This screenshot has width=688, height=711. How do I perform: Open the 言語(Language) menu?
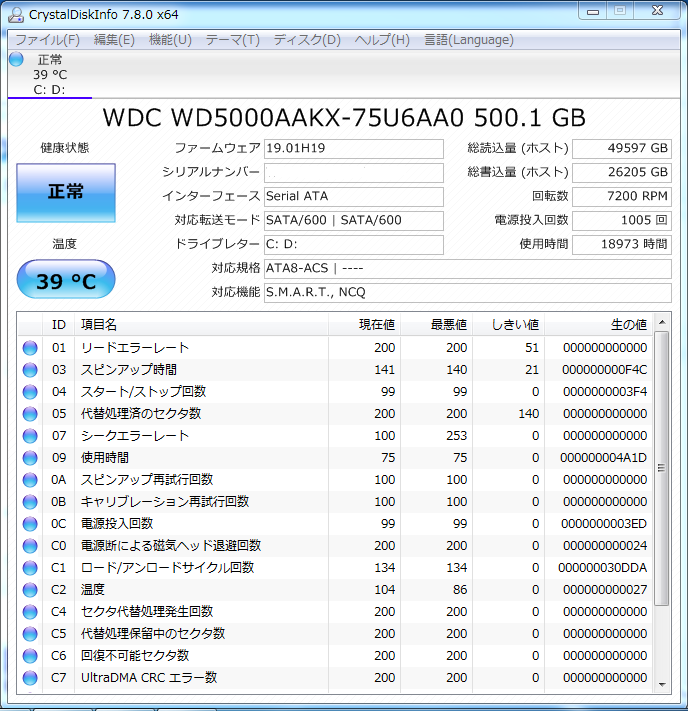pos(468,40)
